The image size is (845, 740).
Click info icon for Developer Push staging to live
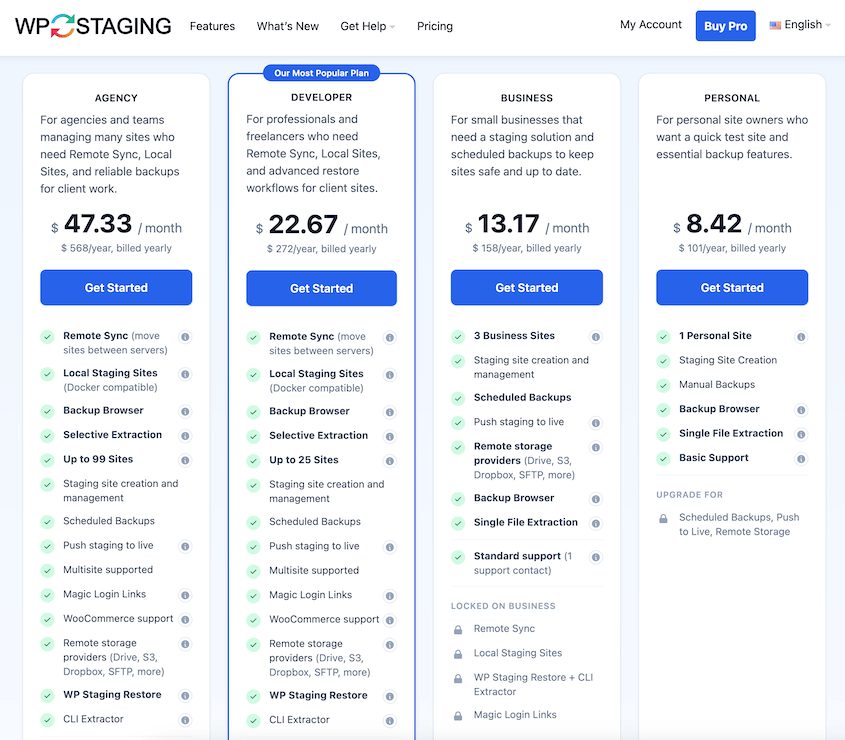(x=390, y=548)
